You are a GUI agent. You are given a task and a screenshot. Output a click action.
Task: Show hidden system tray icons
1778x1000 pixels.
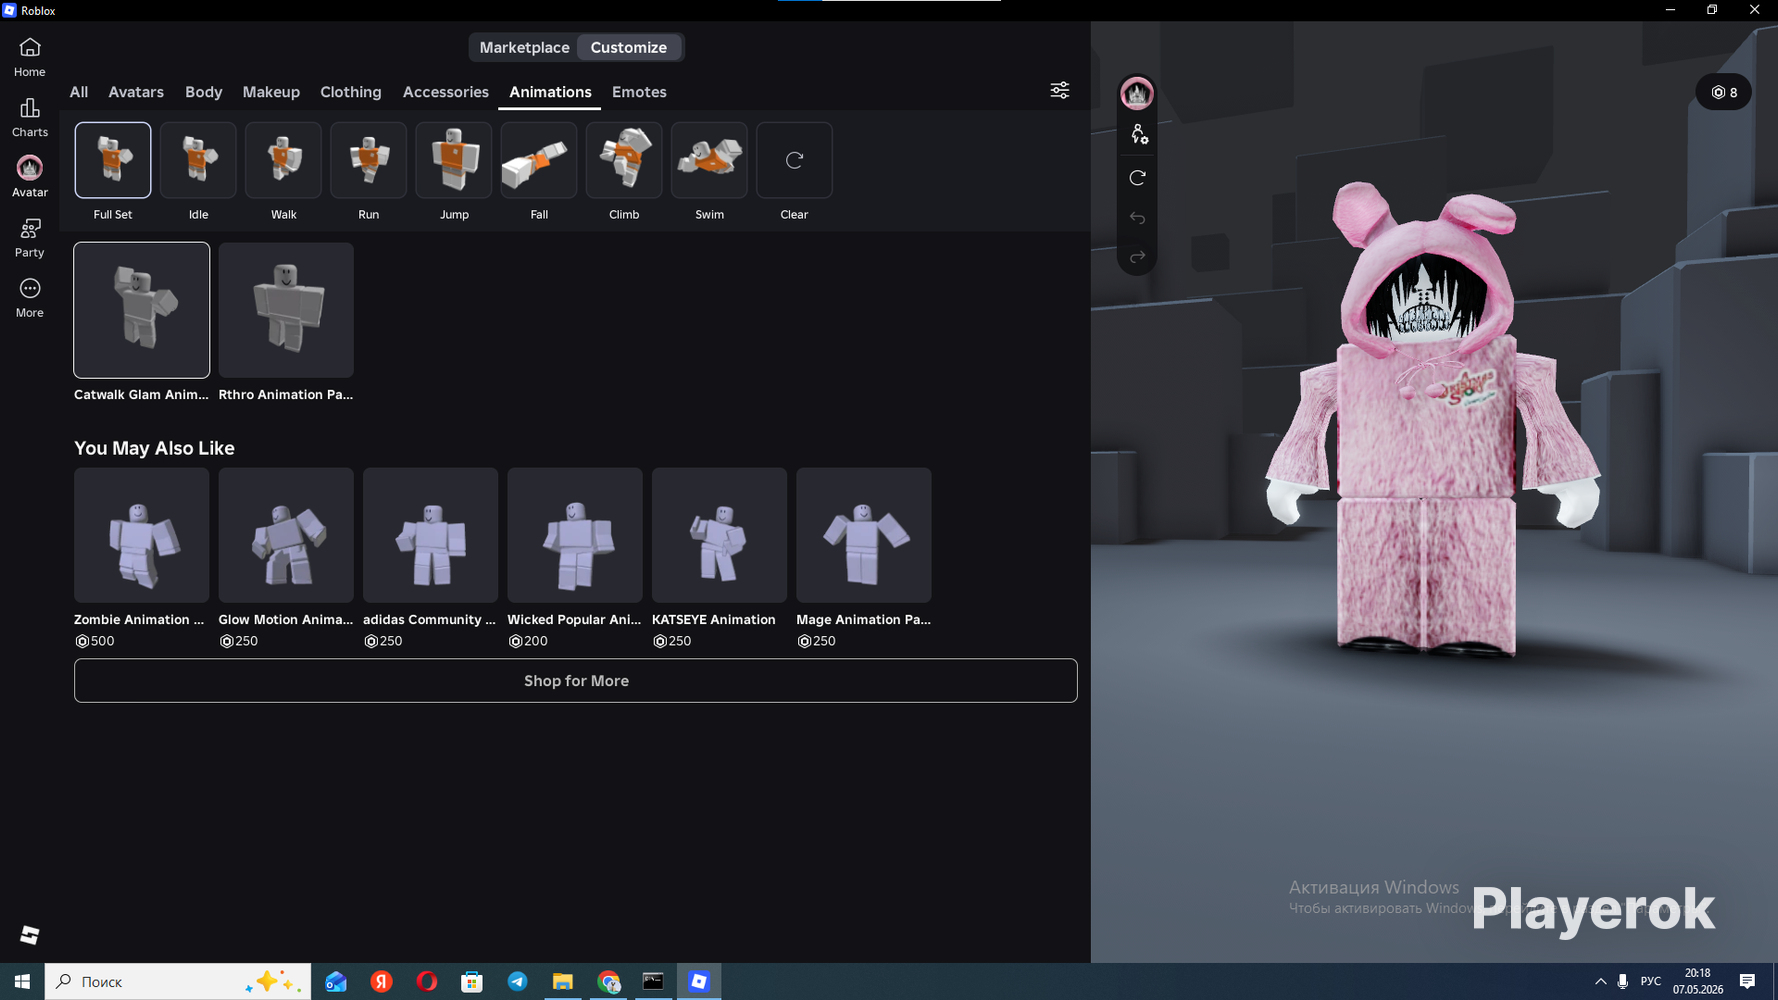click(1600, 981)
